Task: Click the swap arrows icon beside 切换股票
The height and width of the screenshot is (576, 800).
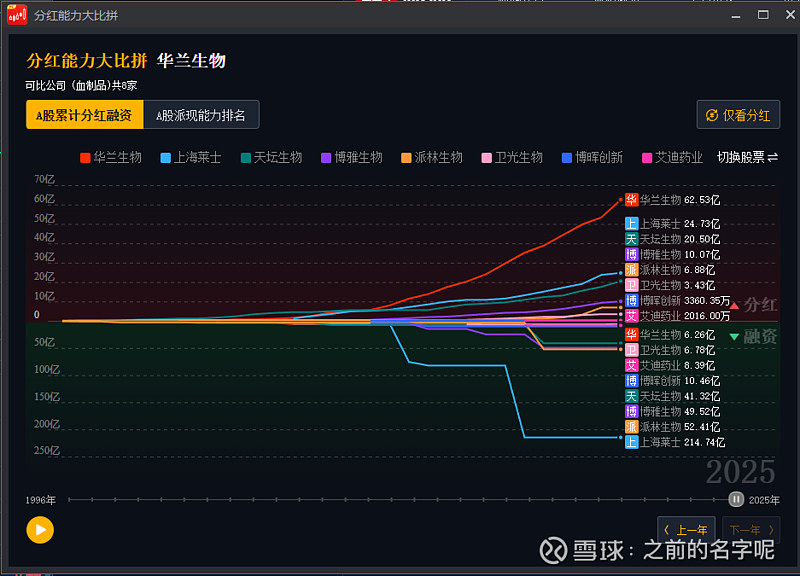Action: (772, 157)
